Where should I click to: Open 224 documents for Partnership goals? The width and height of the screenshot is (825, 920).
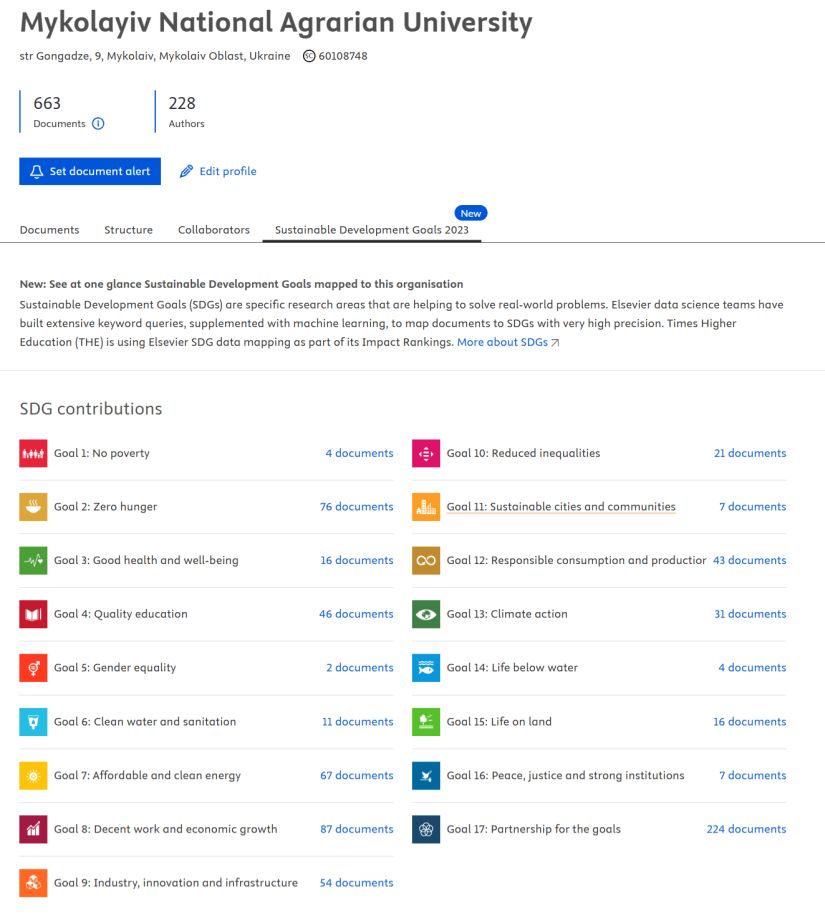pos(746,829)
